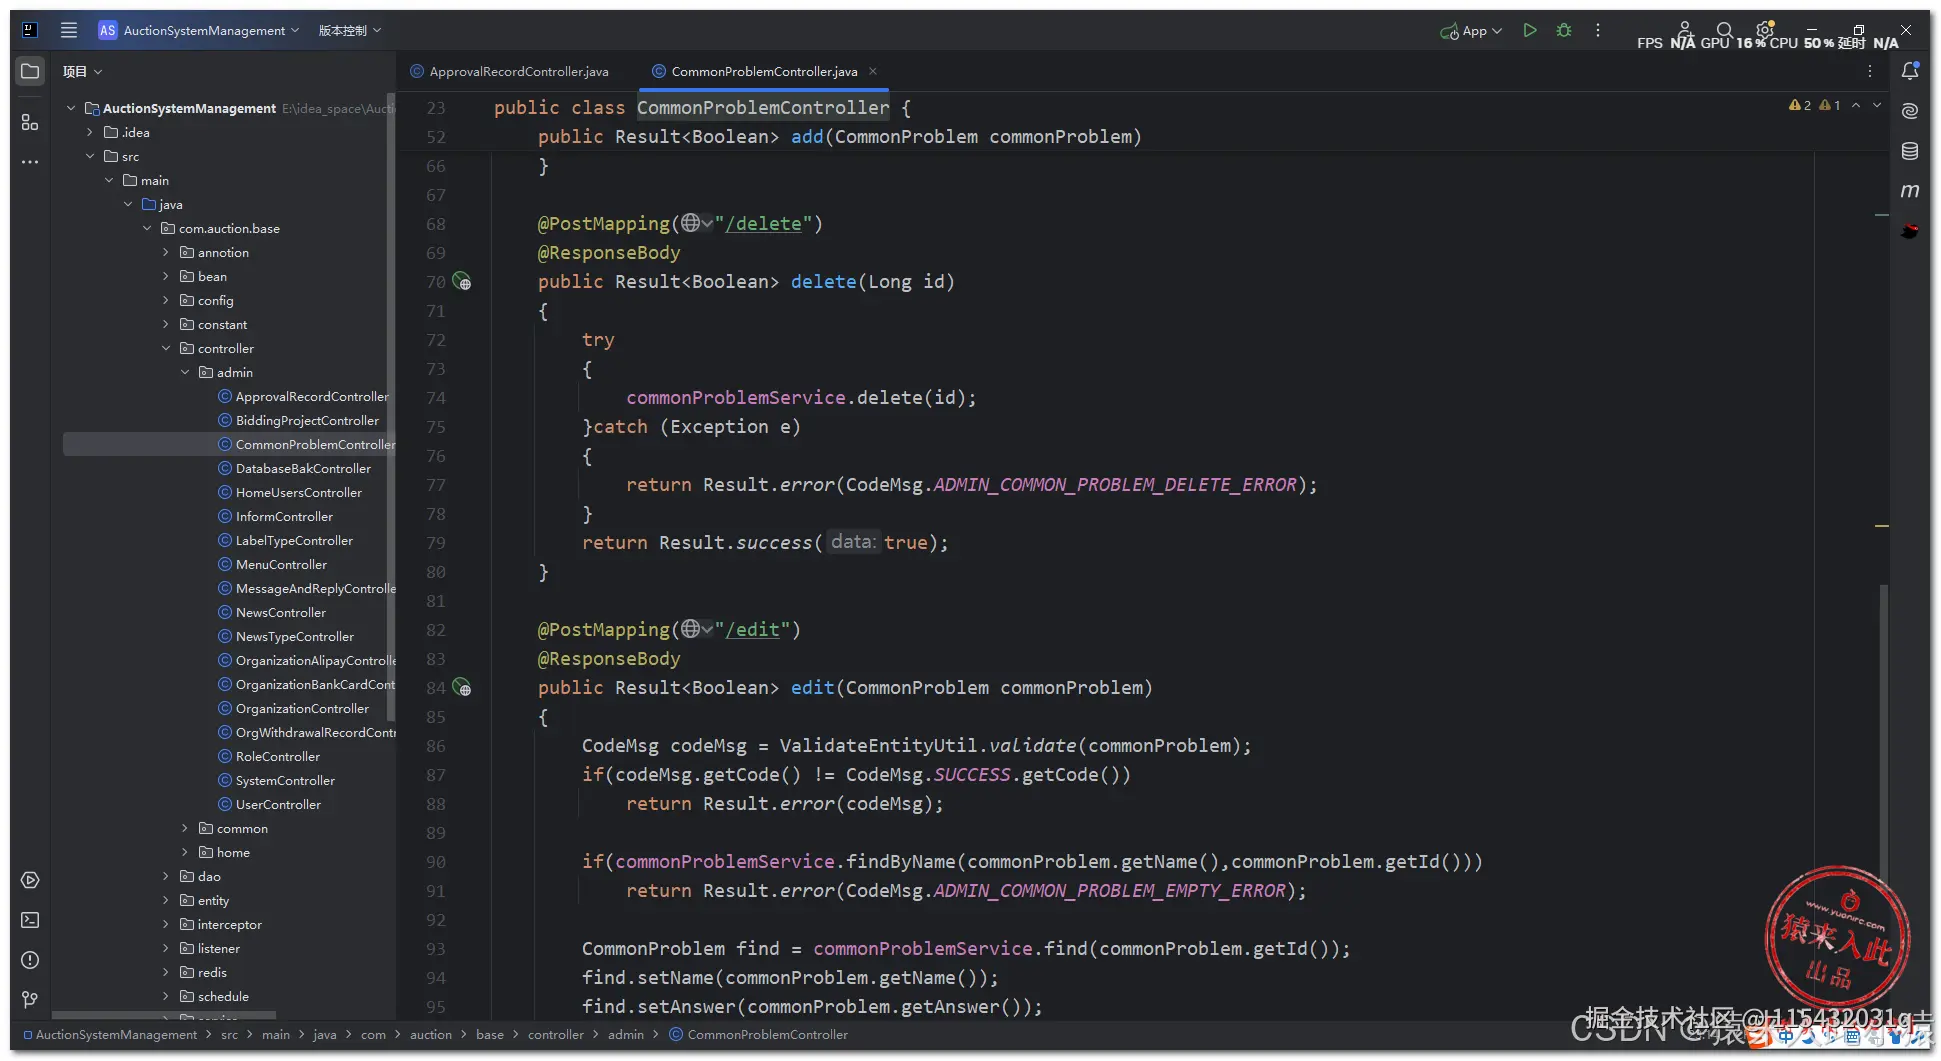Open the Terminal tool window
The width and height of the screenshot is (1941, 1061).
pos(30,920)
